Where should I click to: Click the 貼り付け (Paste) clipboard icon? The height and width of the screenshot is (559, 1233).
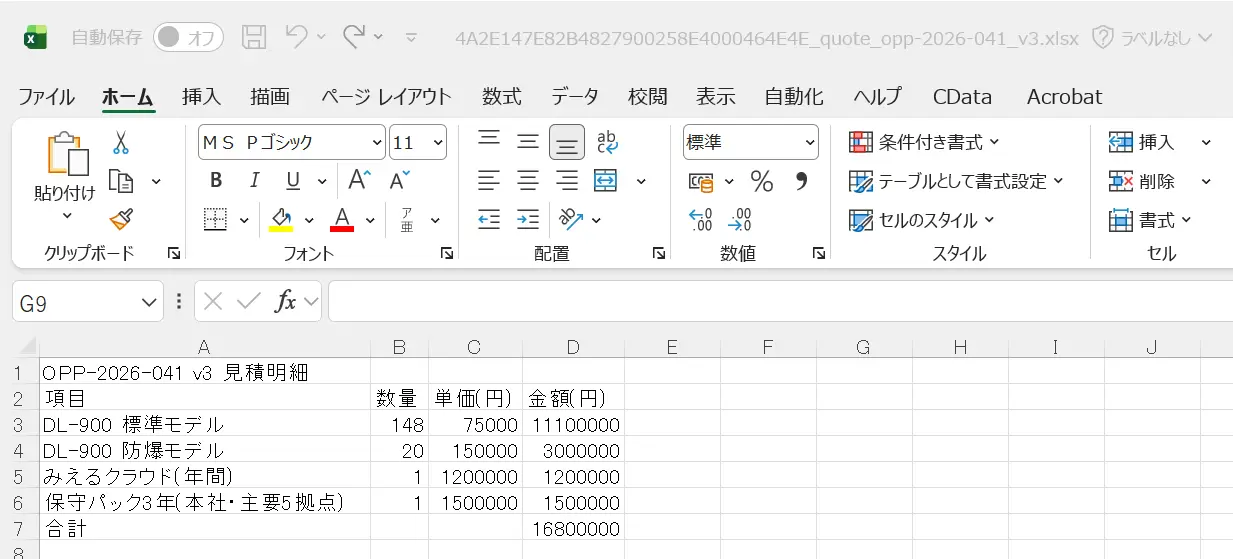pos(66,155)
